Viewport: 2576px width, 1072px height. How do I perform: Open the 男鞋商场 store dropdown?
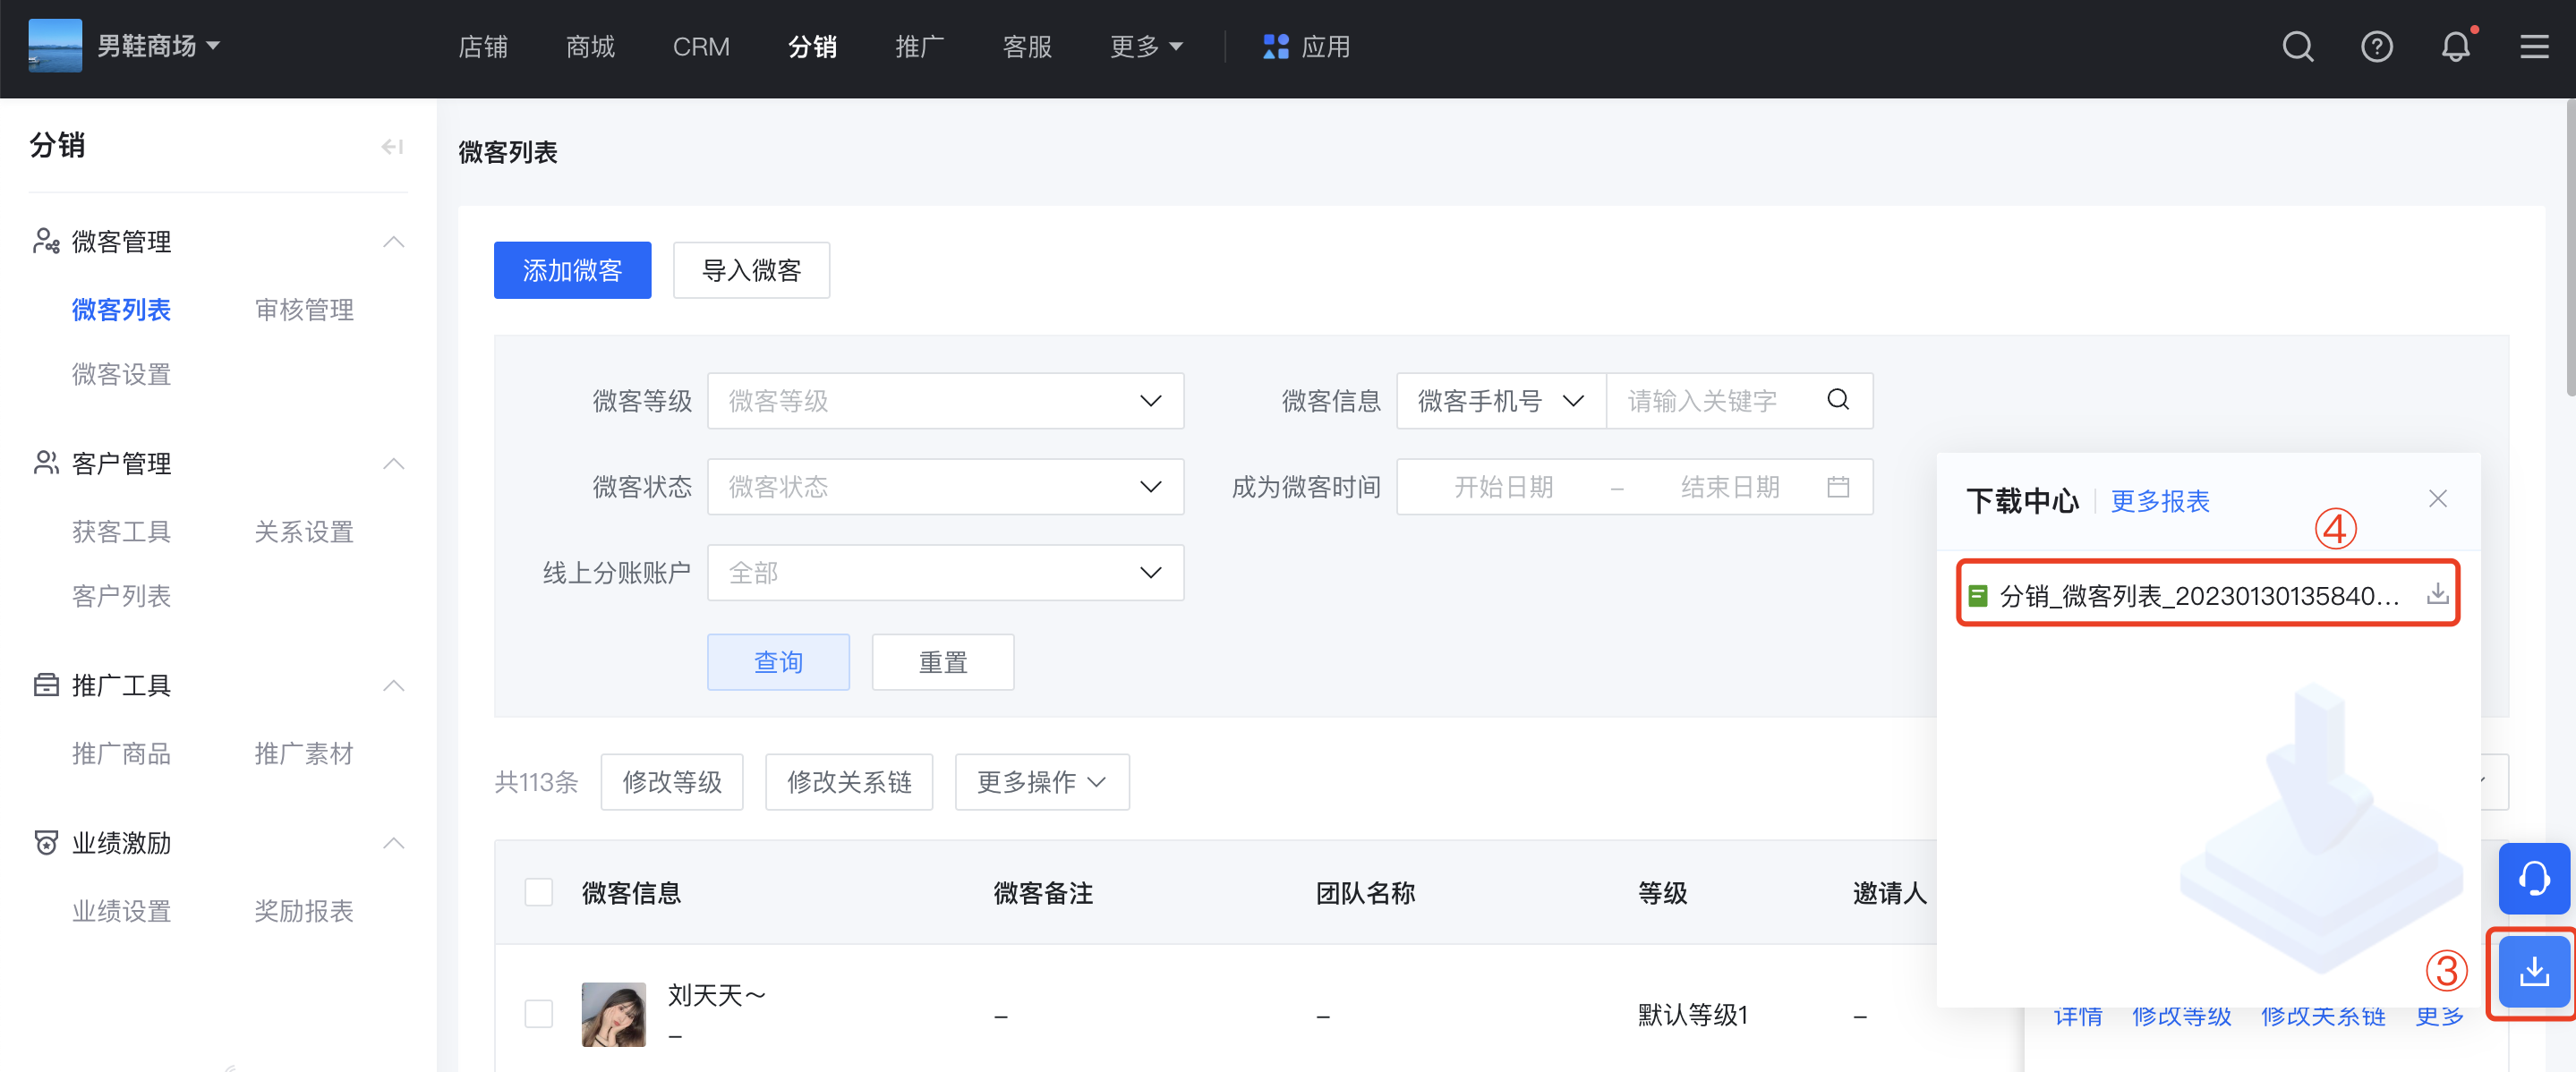(159, 46)
